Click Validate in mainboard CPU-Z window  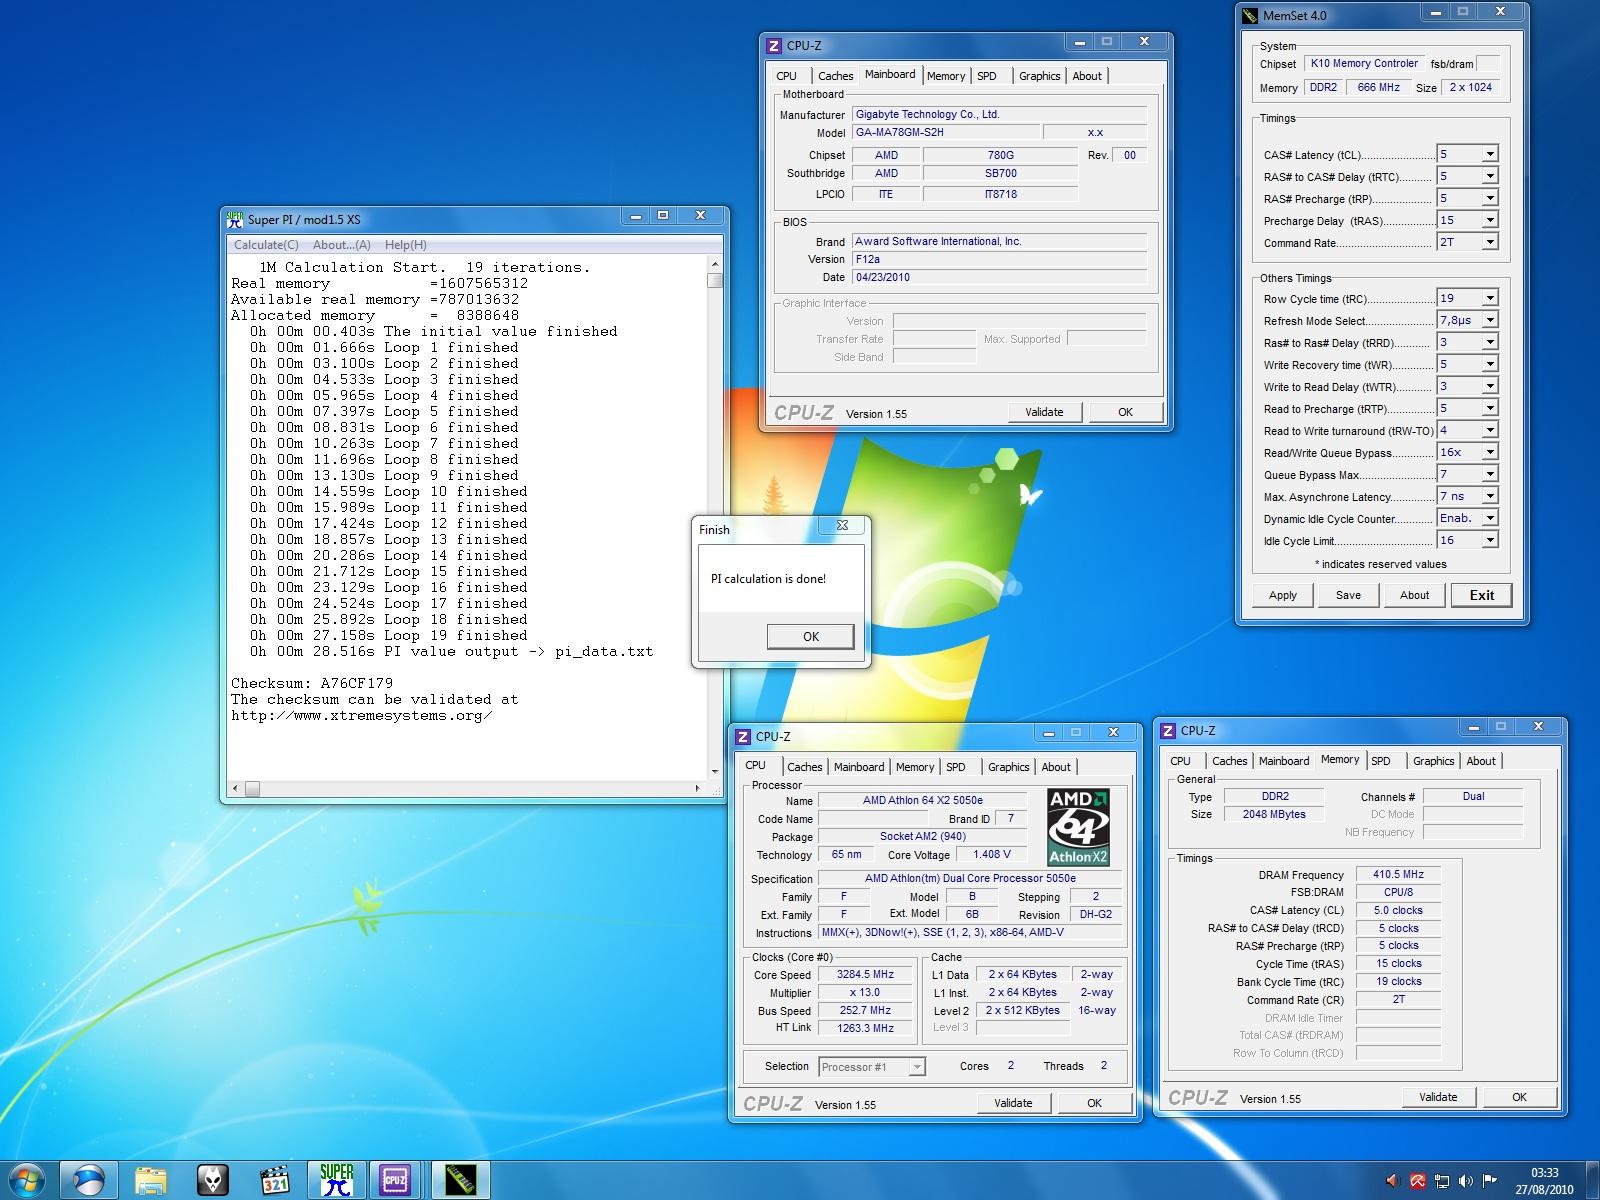pyautogui.click(x=1044, y=412)
